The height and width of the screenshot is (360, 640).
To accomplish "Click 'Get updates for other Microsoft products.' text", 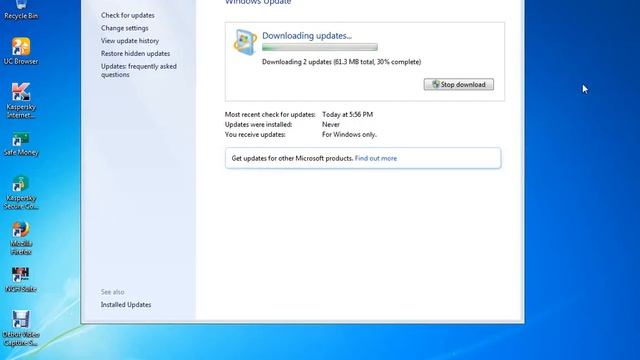I will click(292, 158).
